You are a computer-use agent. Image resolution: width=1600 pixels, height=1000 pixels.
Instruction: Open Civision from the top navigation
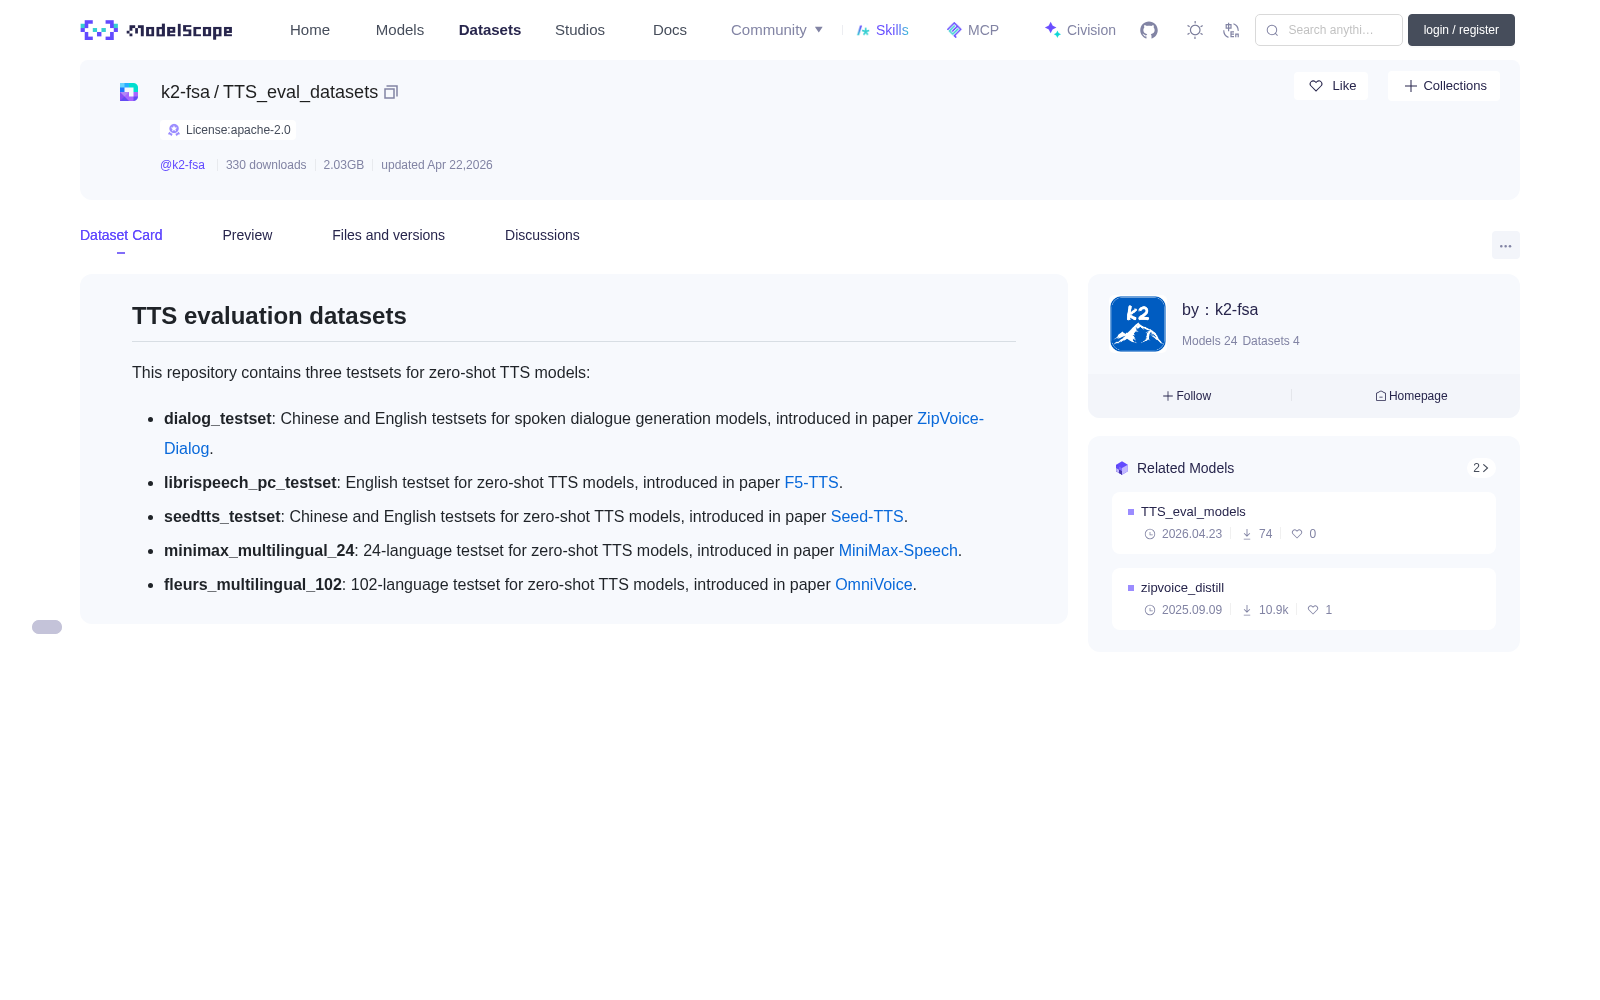(1080, 30)
